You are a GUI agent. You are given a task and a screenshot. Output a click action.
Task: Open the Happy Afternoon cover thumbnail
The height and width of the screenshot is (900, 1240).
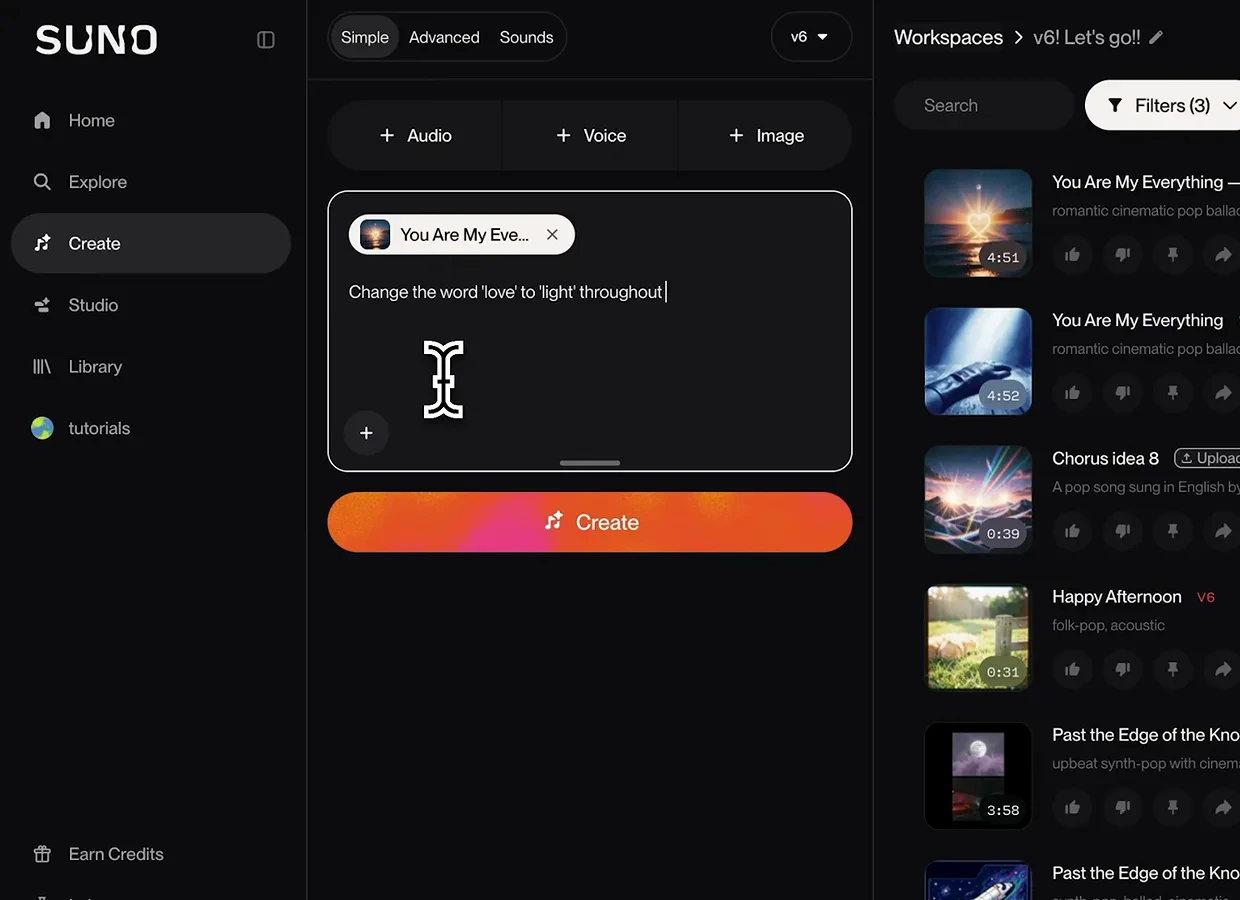(x=978, y=638)
